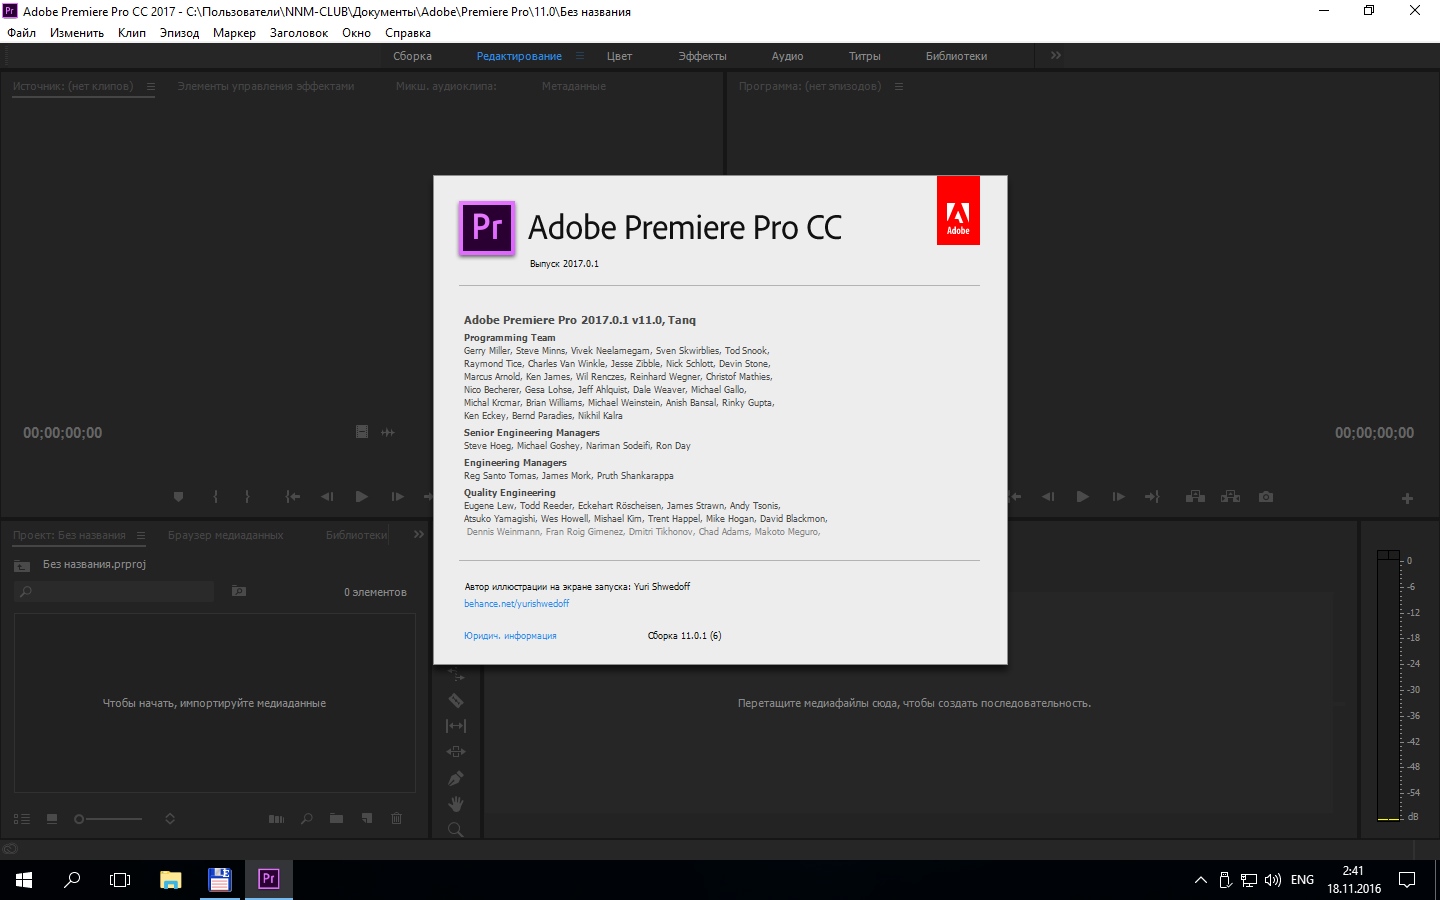Open File Explorer from taskbar
Viewport: 1440px width, 900px height.
pos(171,880)
